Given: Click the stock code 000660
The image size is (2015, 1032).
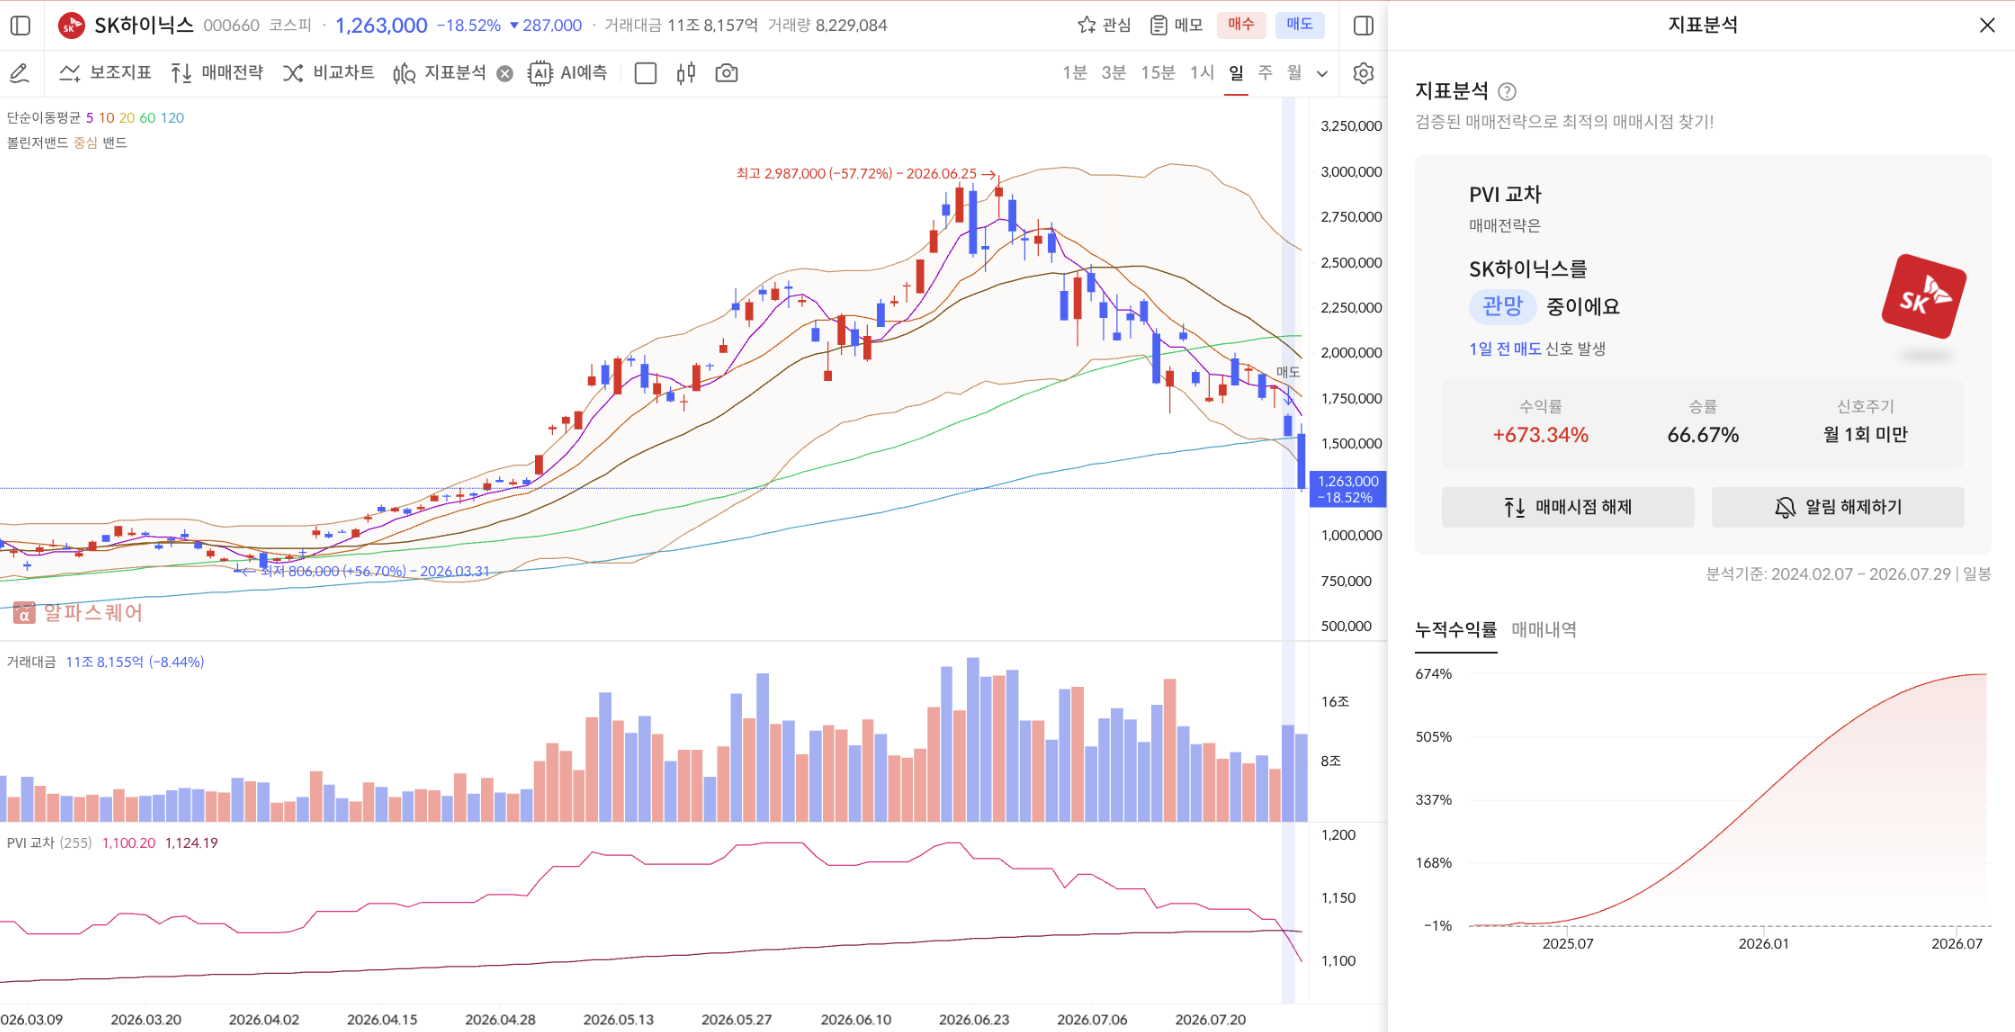Looking at the screenshot, I should [231, 25].
